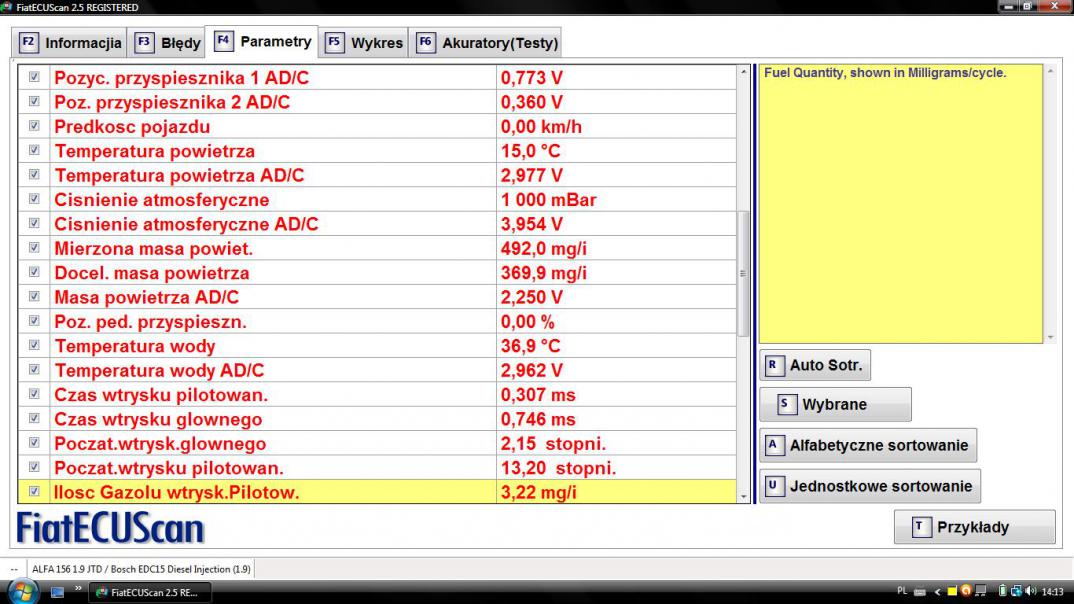Open the volume speaker tray icon

pos(1031,591)
